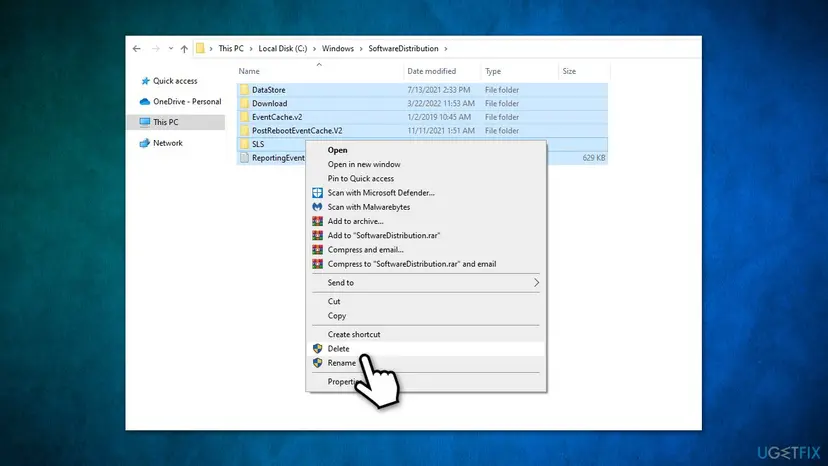Open recent locations dropdown arrow
828x466 pixels.
(x=171, y=49)
